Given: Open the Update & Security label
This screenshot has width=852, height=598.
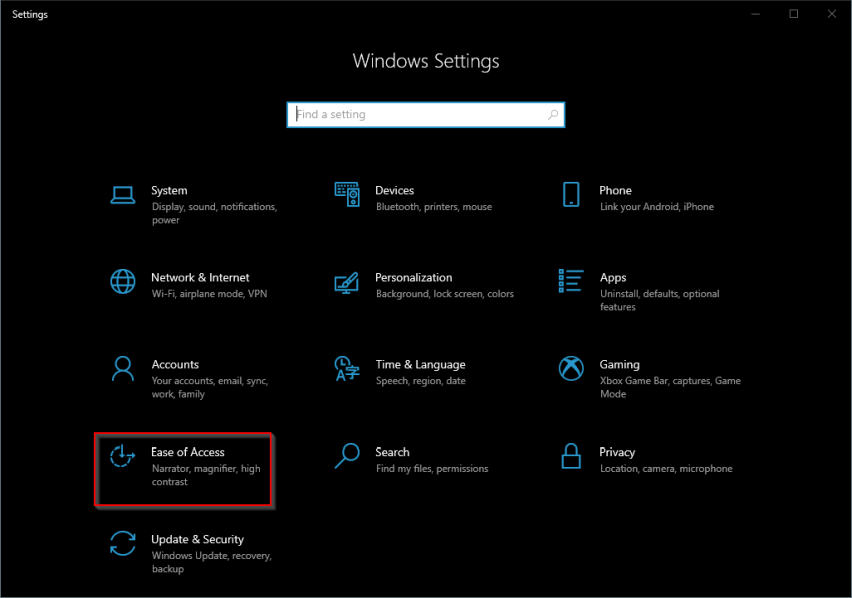Looking at the screenshot, I should coord(197,539).
